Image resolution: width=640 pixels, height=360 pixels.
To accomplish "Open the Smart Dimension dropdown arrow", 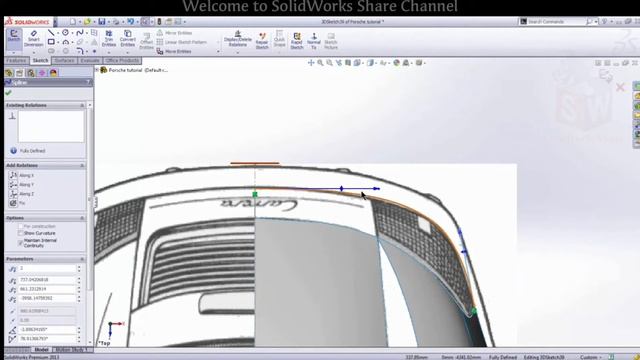I will [x=33, y=52].
